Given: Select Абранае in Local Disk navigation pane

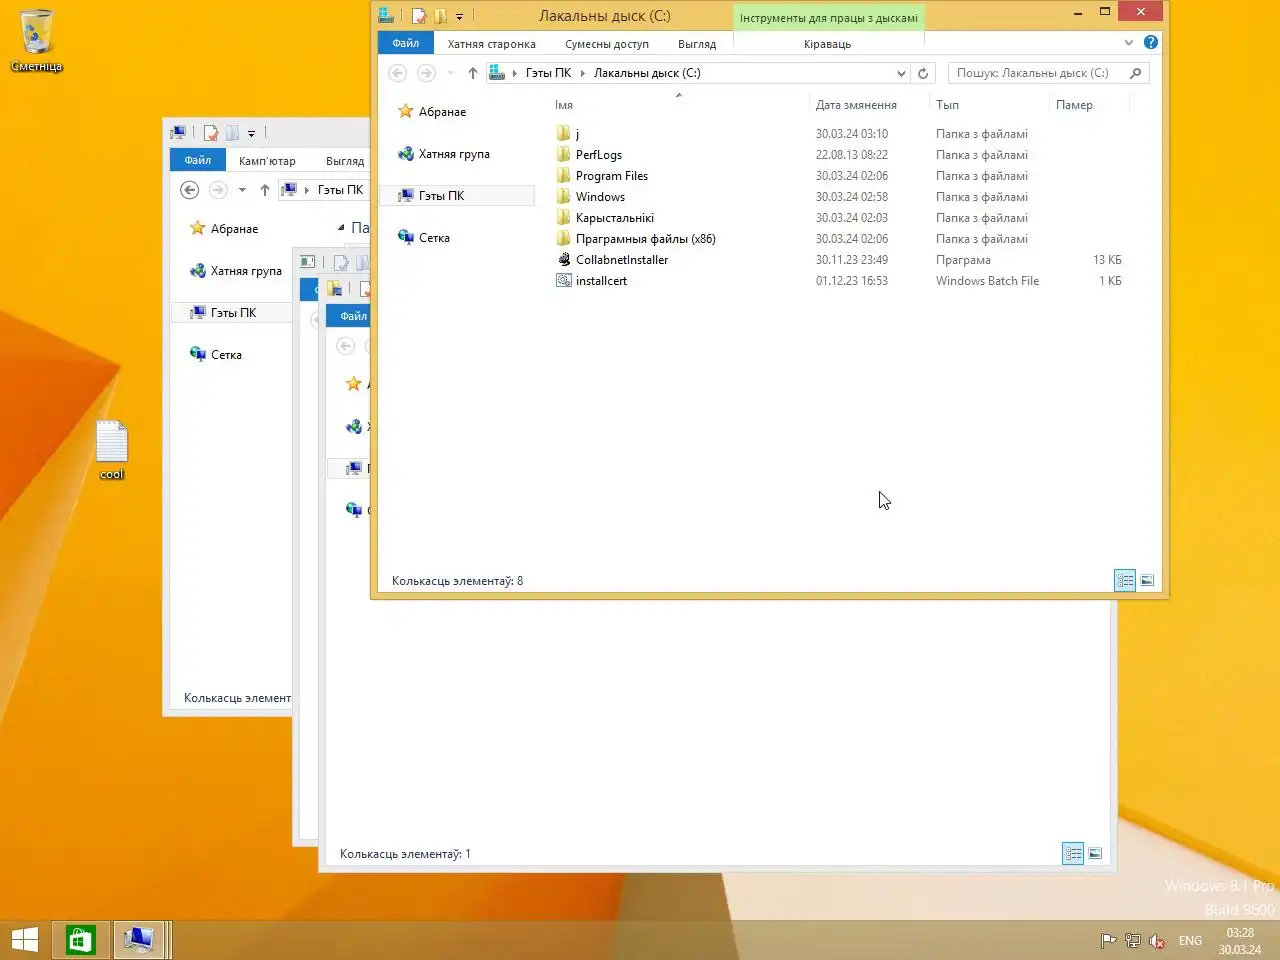Looking at the screenshot, I should [x=442, y=112].
